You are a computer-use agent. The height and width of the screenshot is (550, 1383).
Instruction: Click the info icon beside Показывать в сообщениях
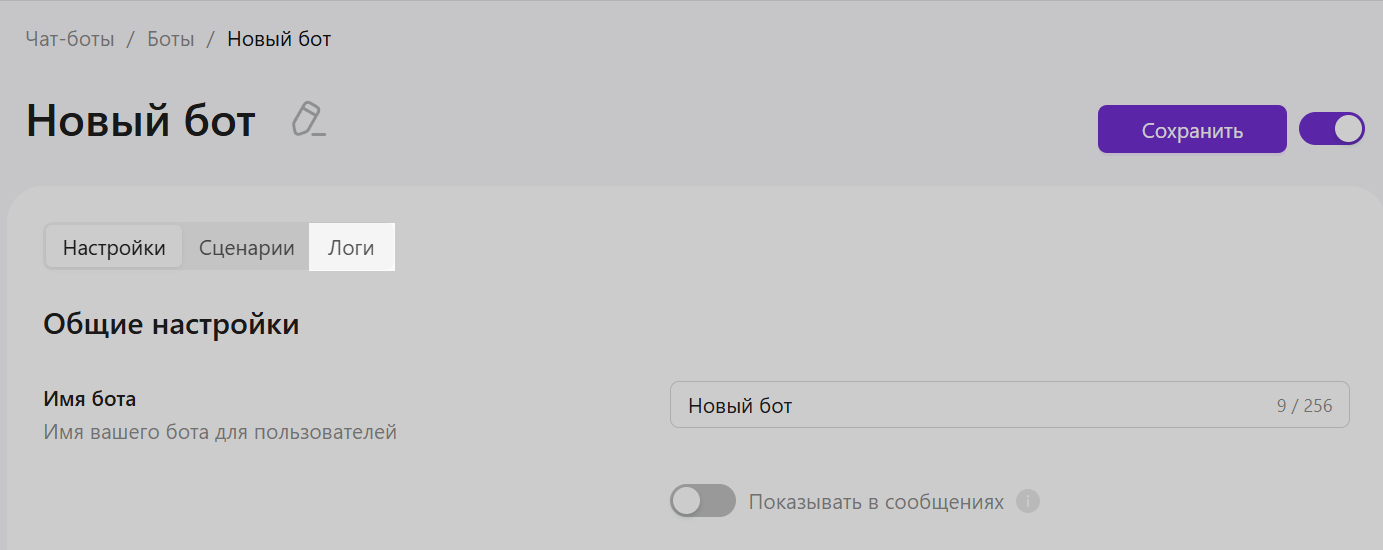(x=1028, y=501)
